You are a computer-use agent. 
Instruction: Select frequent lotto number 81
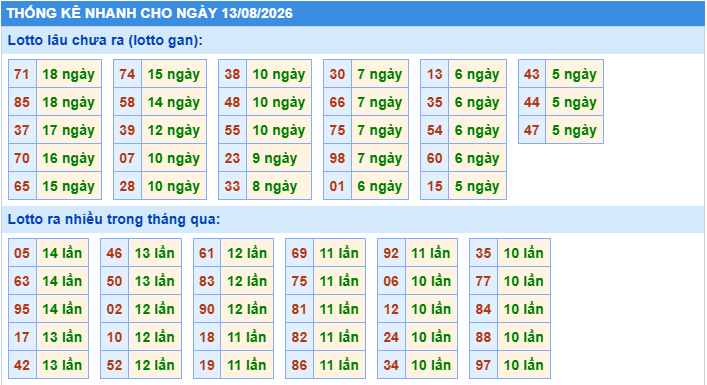[299, 309]
